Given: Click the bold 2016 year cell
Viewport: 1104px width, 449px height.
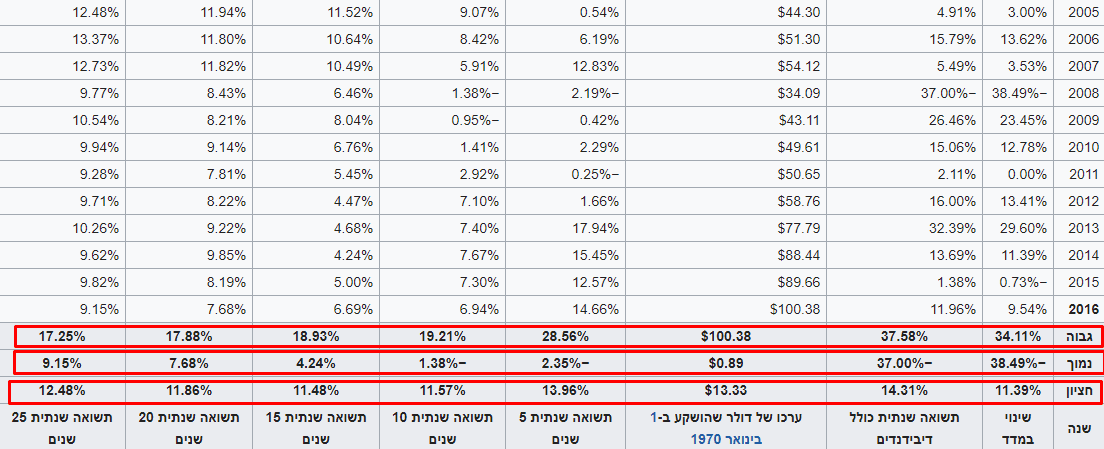Looking at the screenshot, I should click(1078, 309).
